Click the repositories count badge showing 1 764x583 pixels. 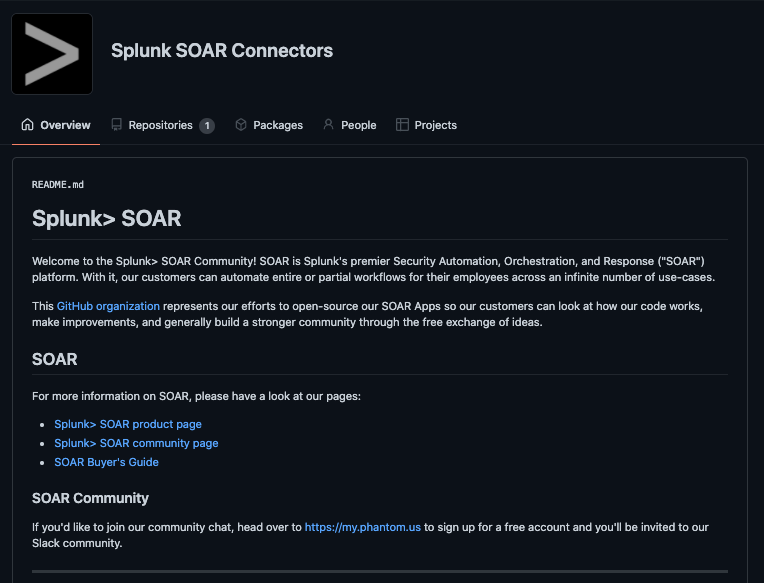pos(207,126)
